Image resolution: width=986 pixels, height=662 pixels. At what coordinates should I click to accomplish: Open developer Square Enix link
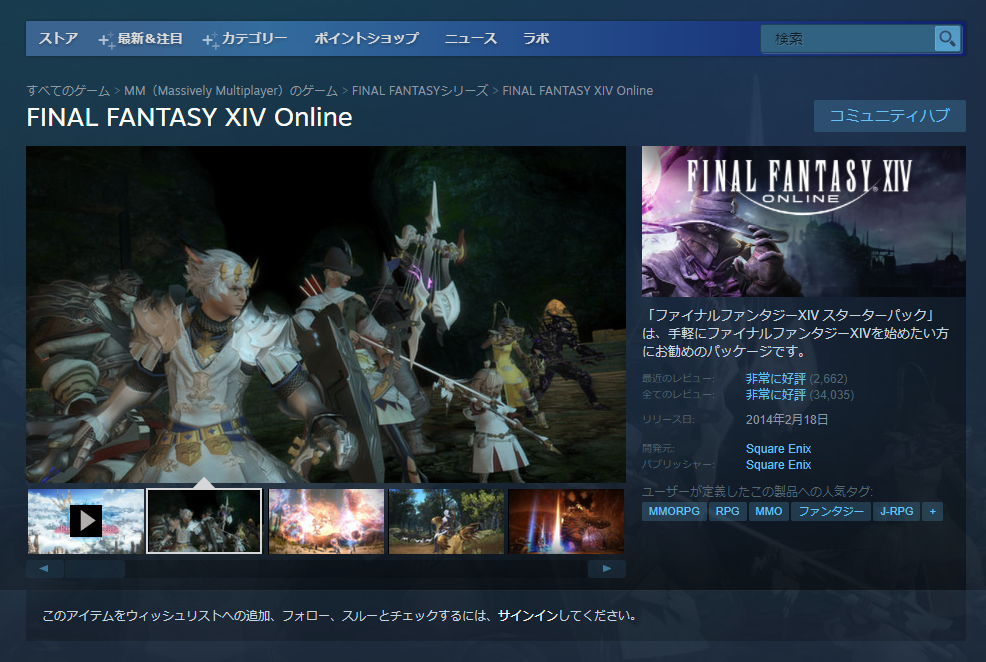pos(778,448)
